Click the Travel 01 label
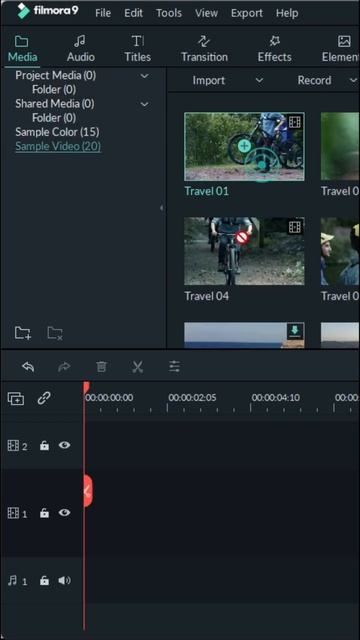Viewport: 360px width, 640px height. coord(207,191)
